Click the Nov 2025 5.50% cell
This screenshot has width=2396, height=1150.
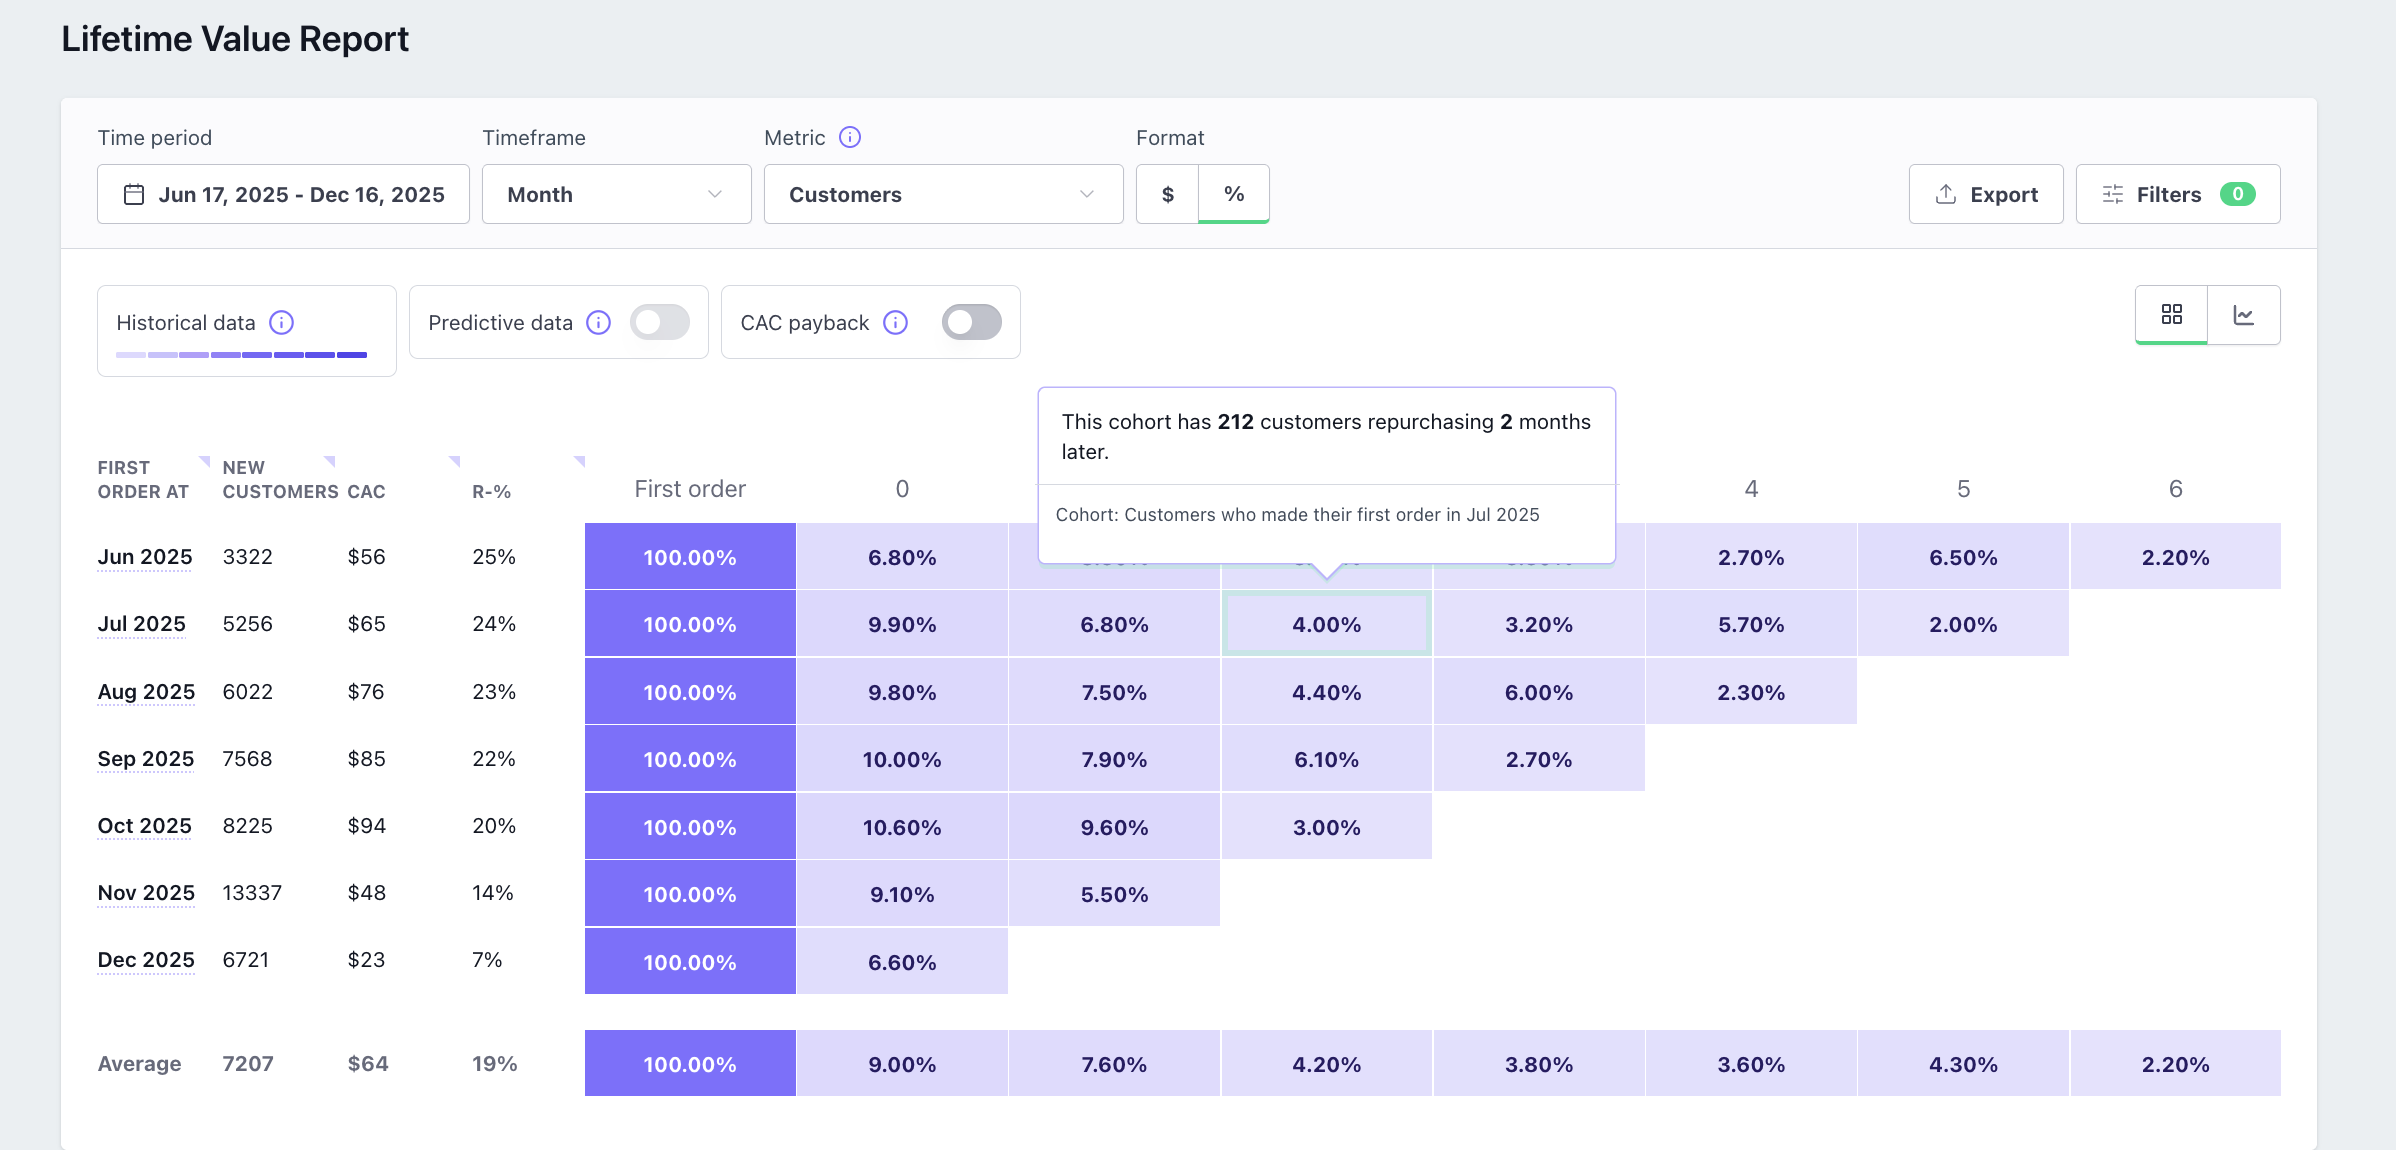pos(1114,895)
